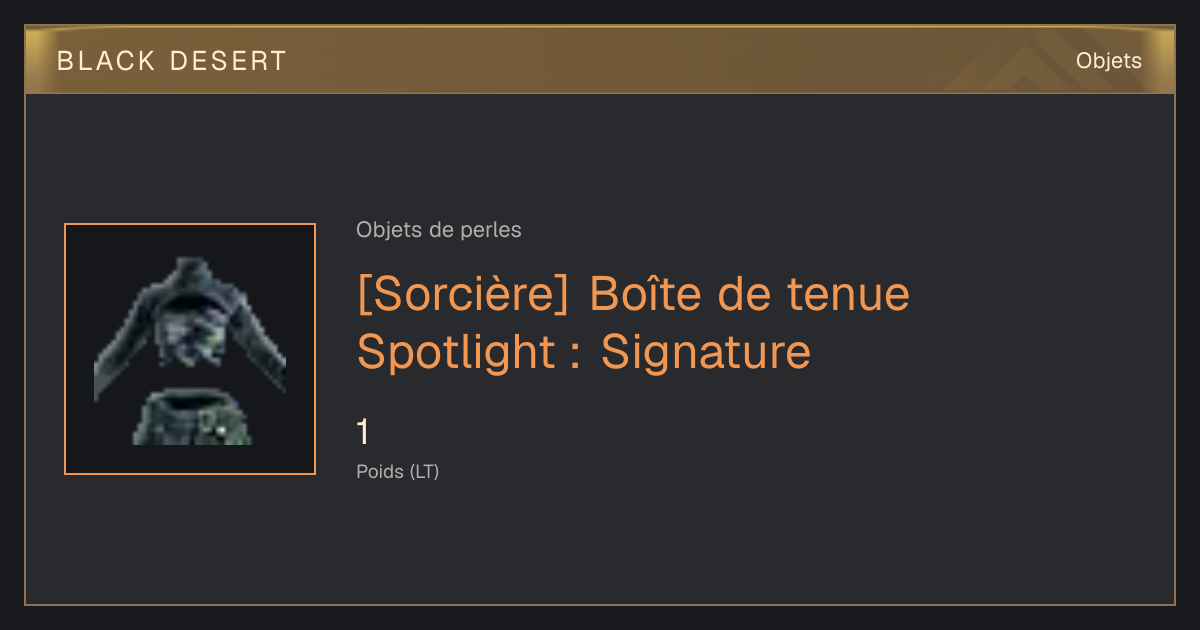This screenshot has width=1200, height=630.
Task: Select the weight value 1
Action: pyautogui.click(x=363, y=432)
